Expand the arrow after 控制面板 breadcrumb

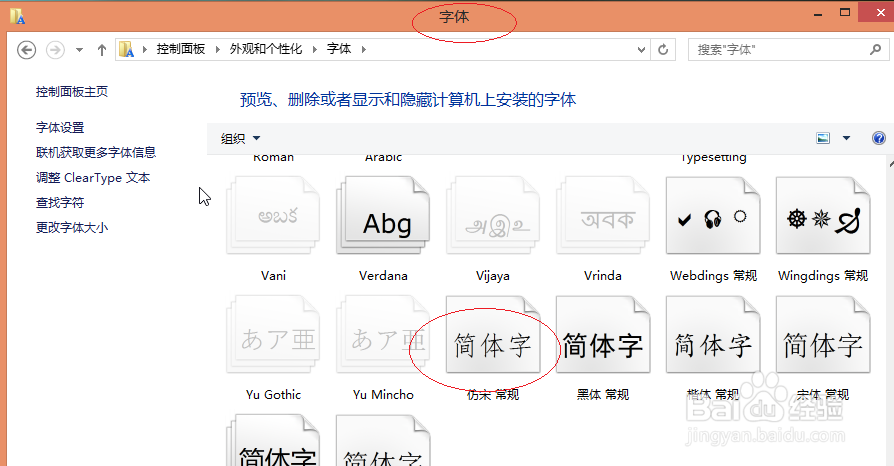[x=218, y=50]
